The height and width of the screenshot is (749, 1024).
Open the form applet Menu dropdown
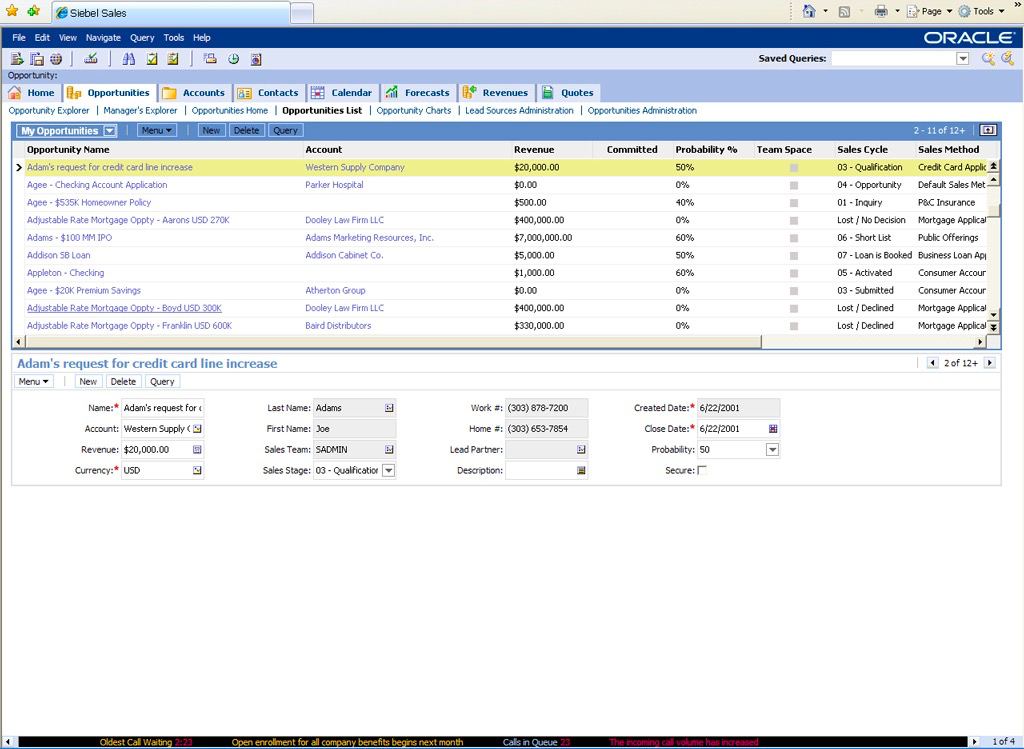point(33,381)
